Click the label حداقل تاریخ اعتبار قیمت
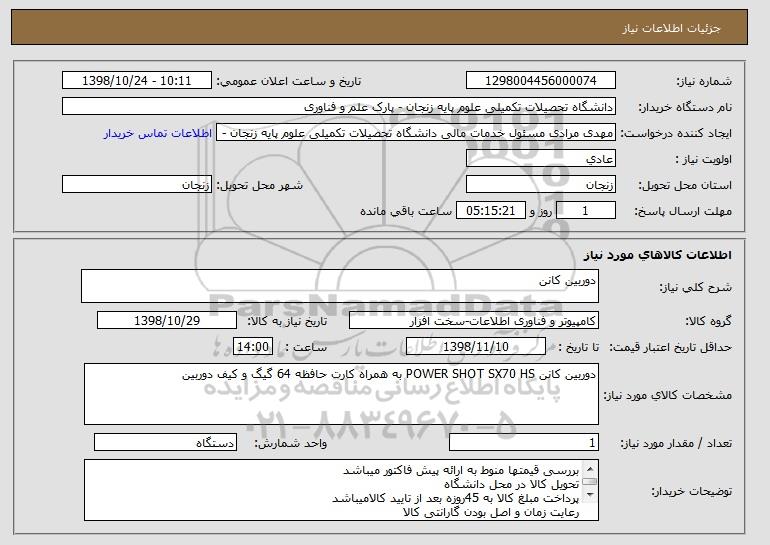The image size is (770, 545). point(670,347)
